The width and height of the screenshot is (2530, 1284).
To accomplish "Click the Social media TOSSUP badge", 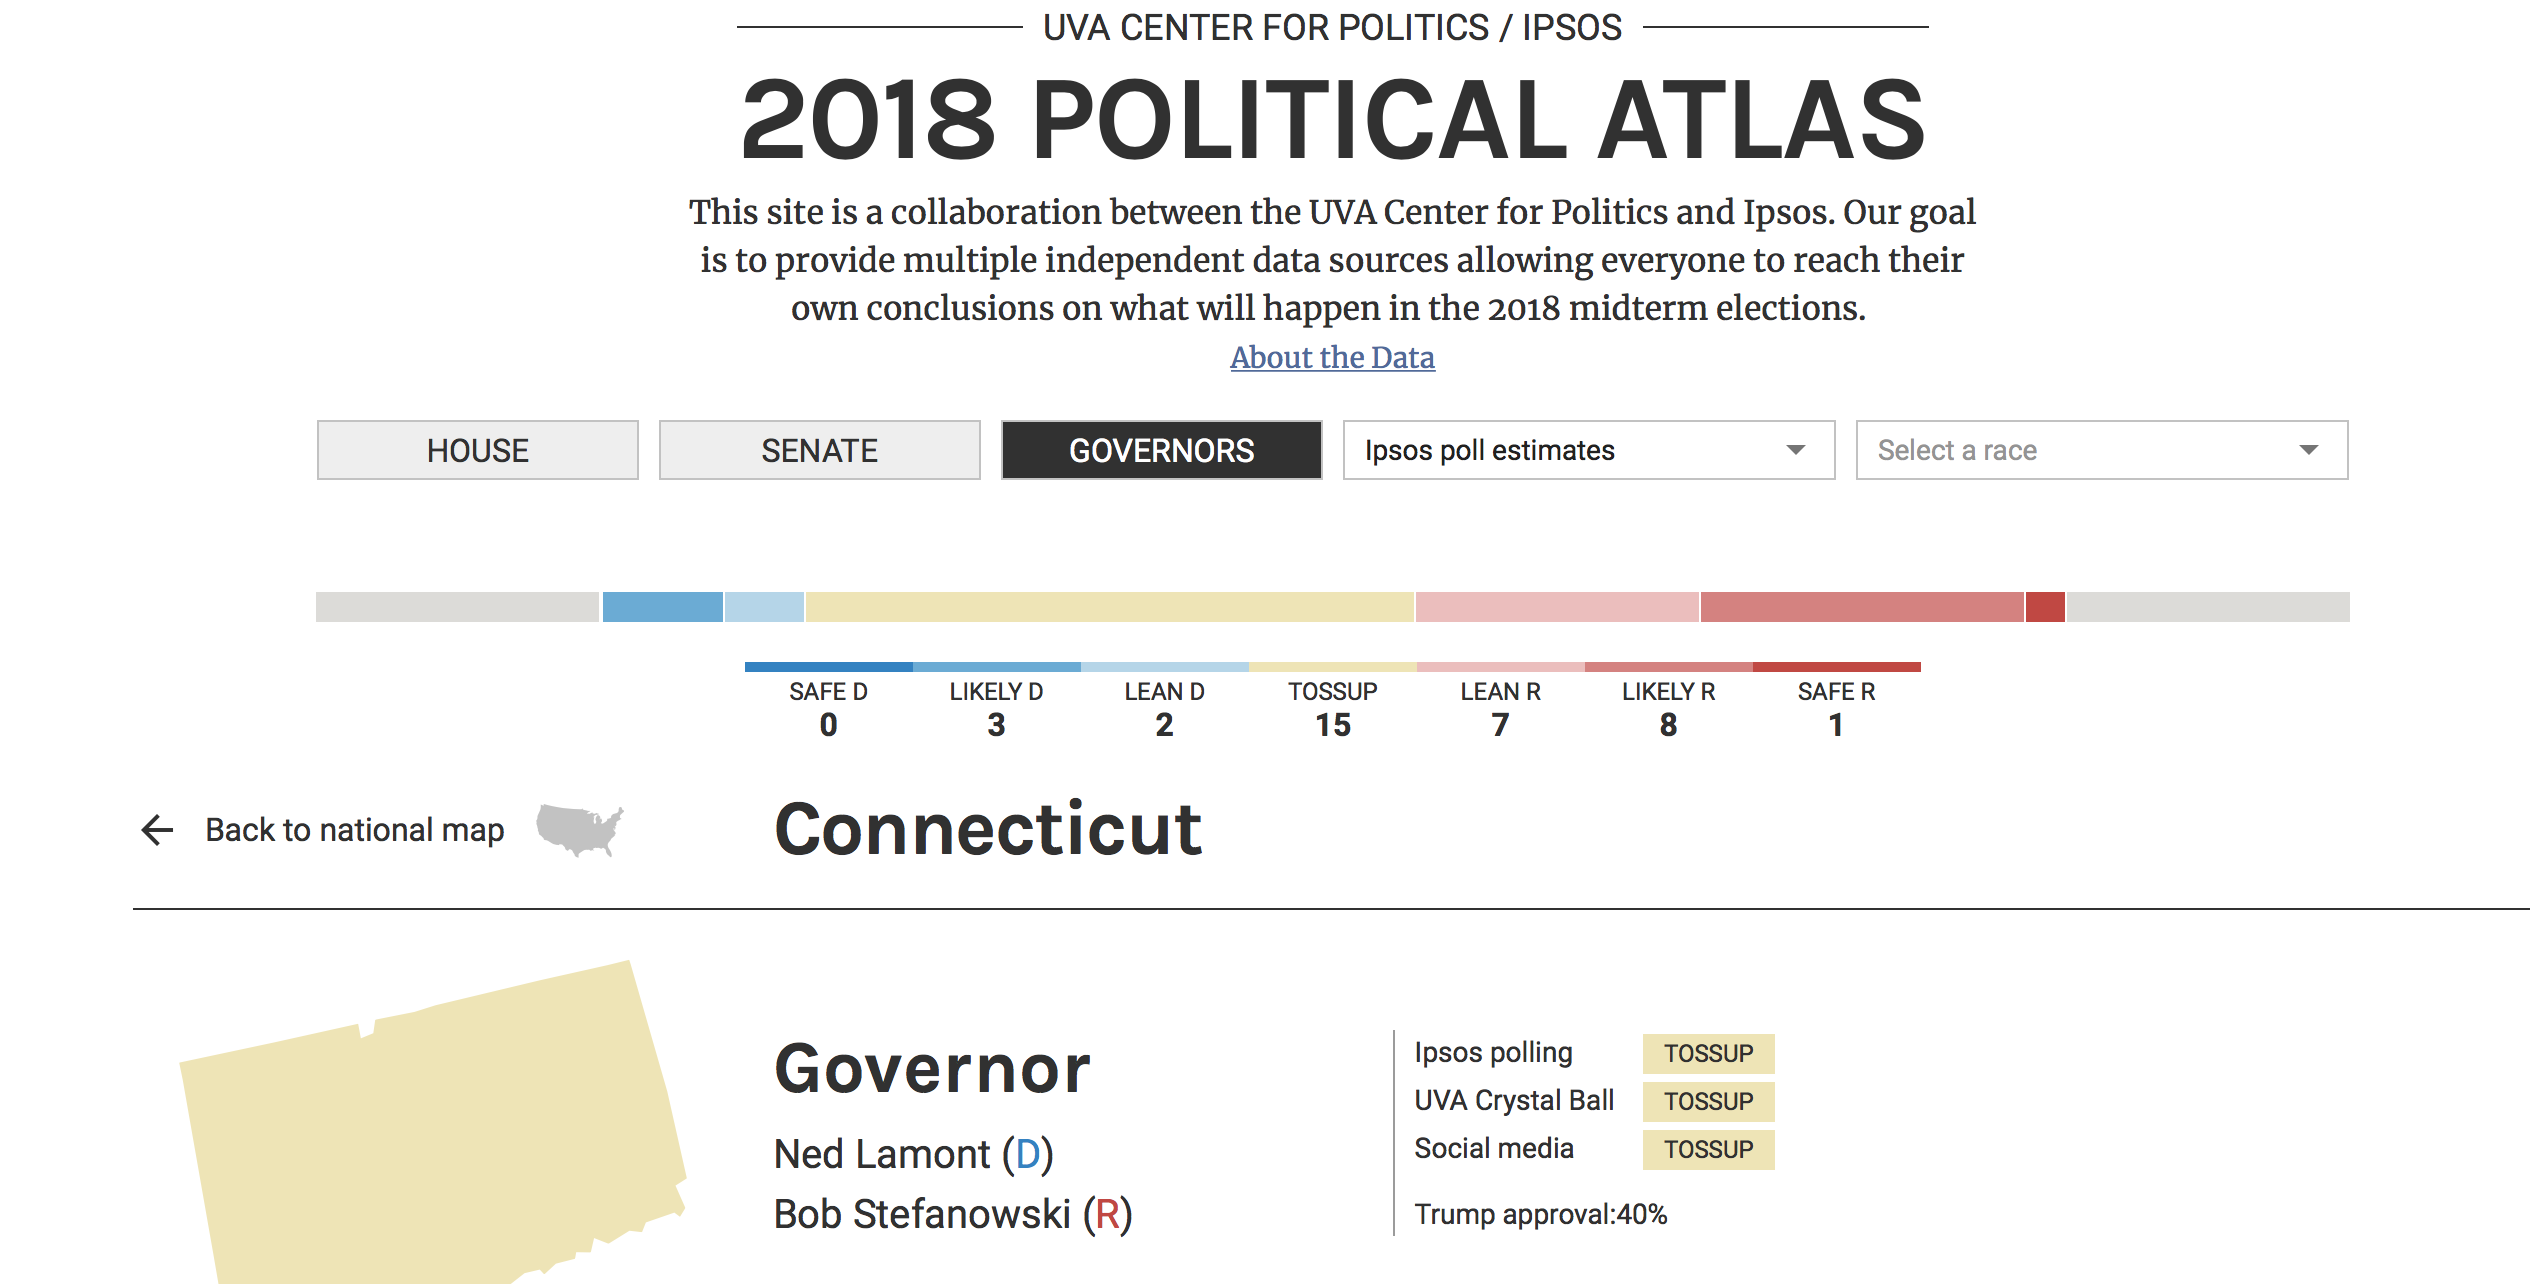I will click(1708, 1150).
